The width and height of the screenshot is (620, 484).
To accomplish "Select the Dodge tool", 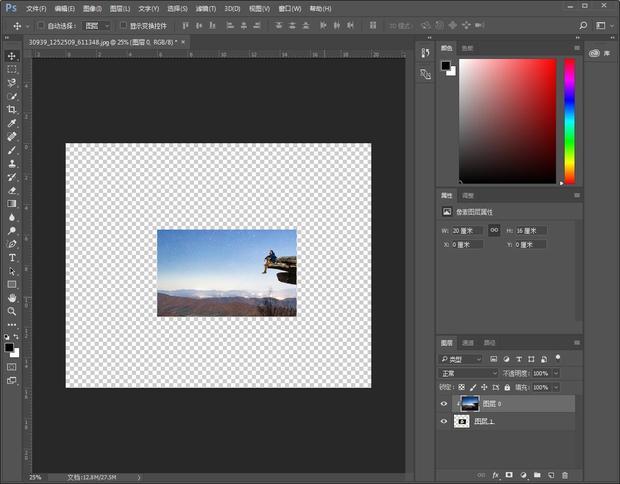I will click(12, 231).
